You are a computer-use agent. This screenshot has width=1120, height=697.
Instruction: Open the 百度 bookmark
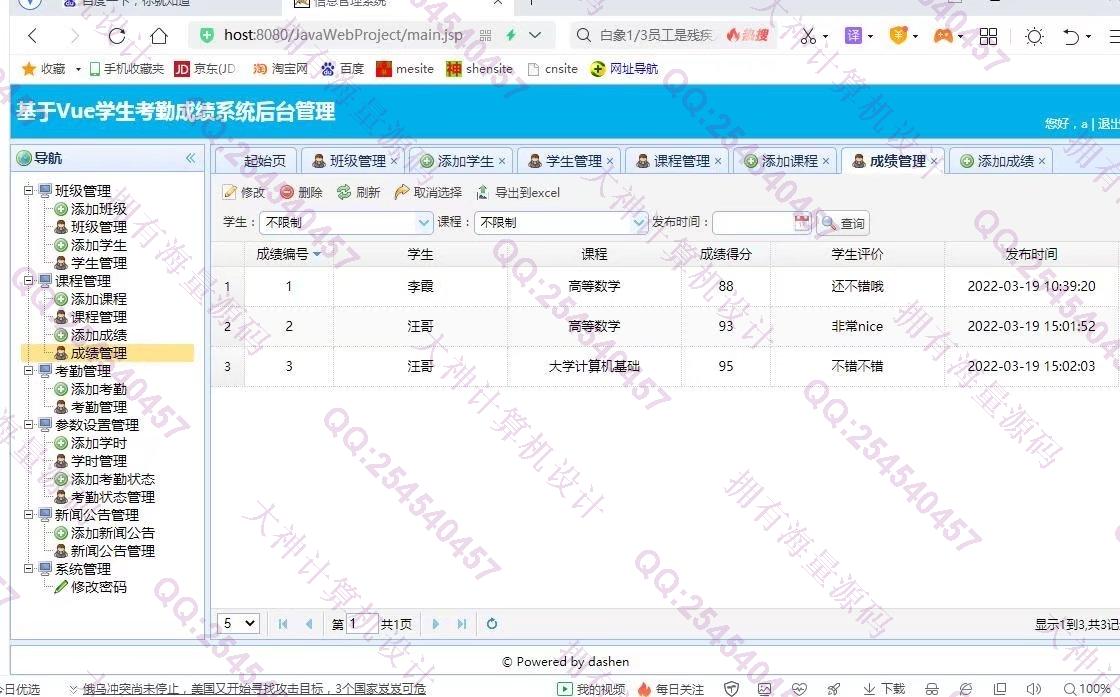(343, 69)
